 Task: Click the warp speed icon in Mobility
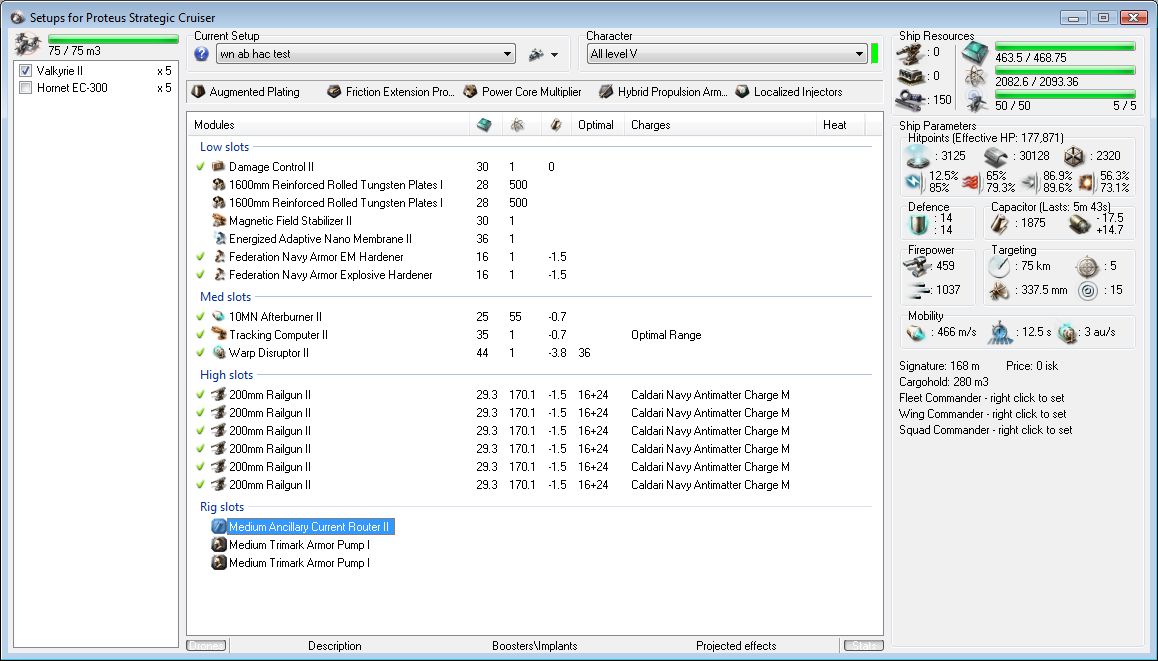tap(1067, 333)
